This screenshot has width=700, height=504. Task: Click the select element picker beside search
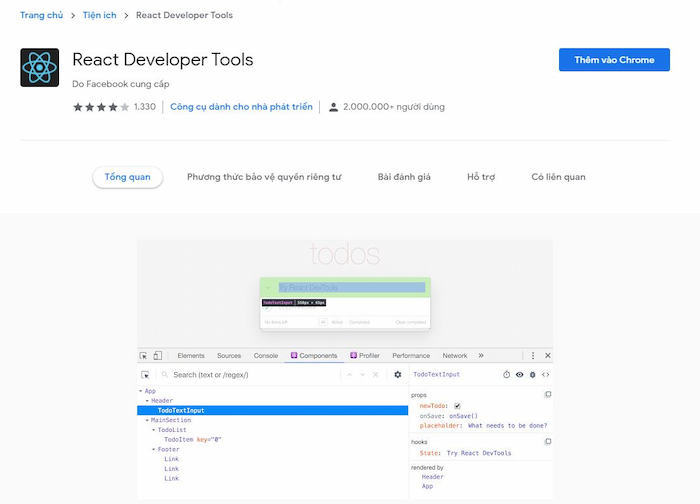tap(144, 375)
